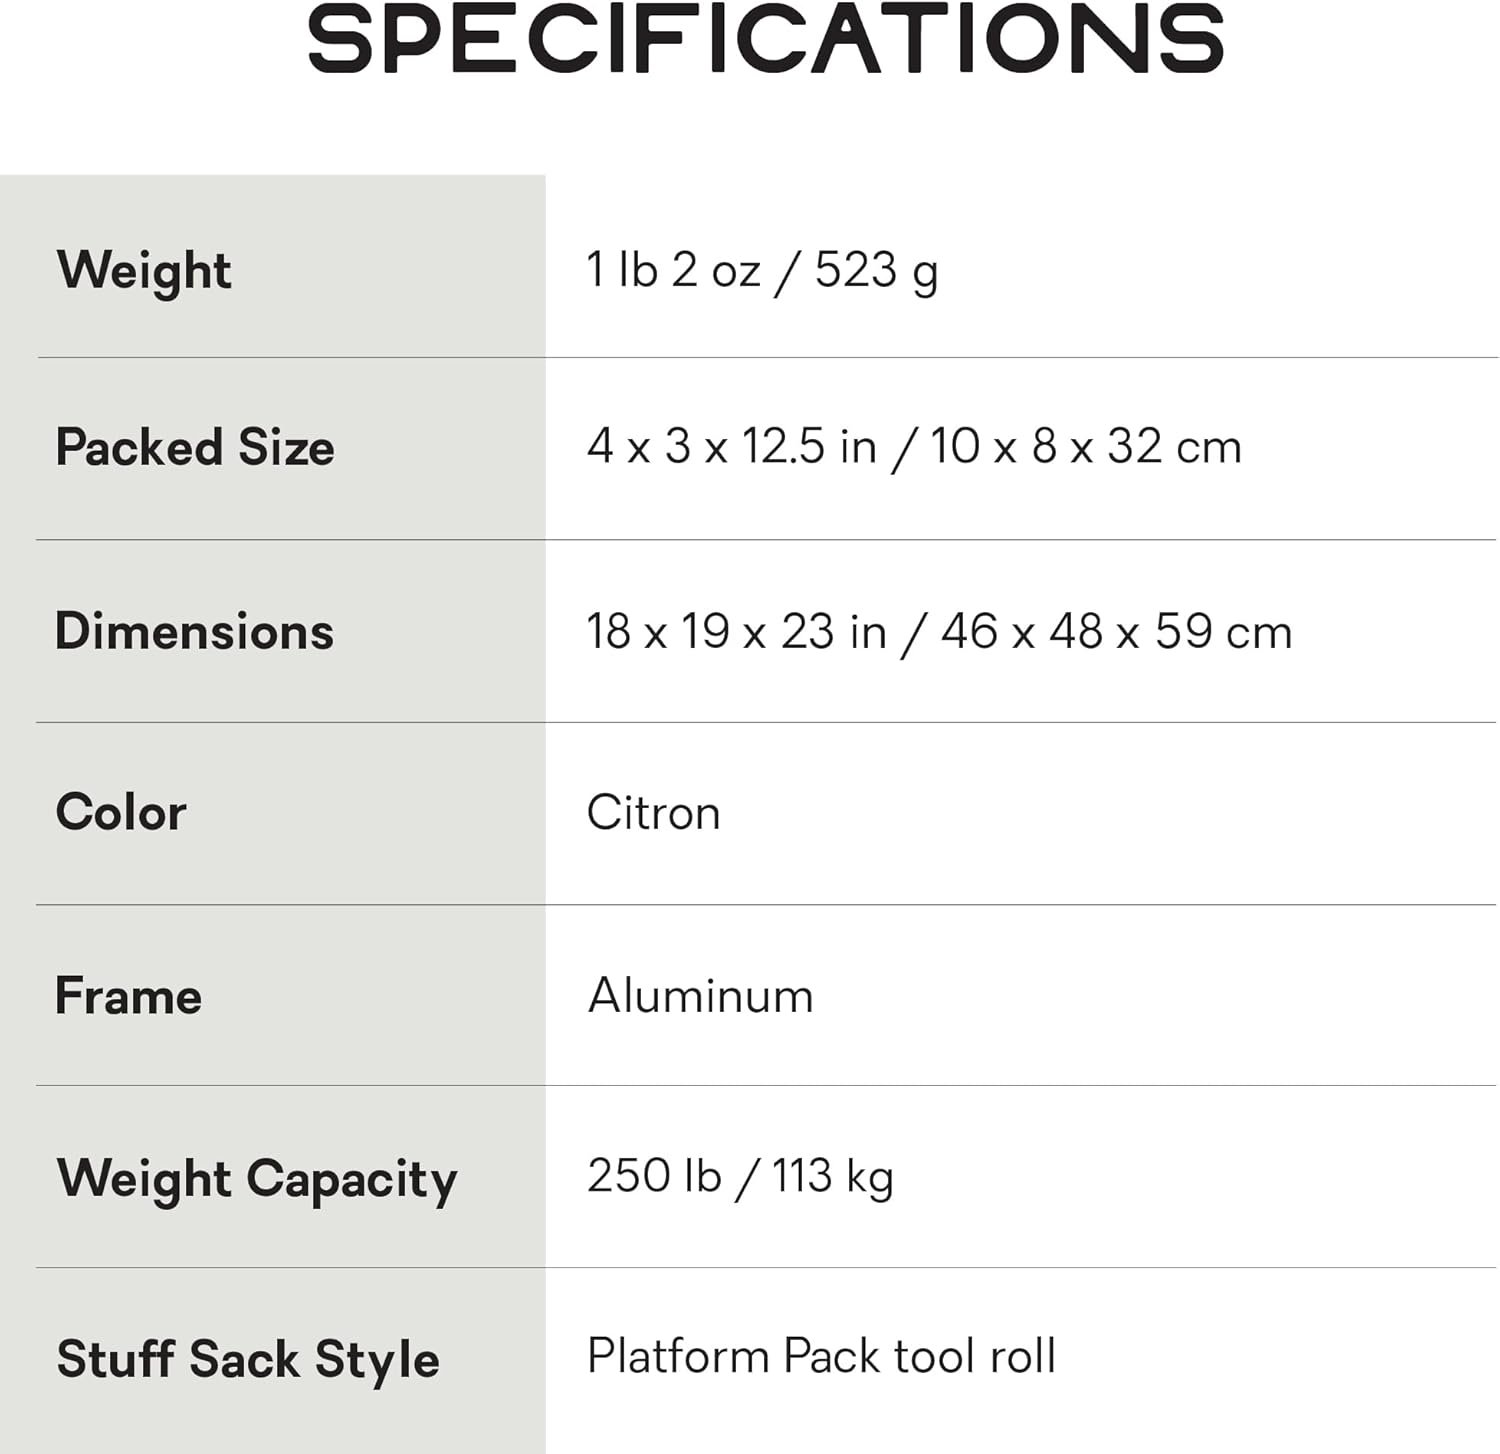This screenshot has height=1454, width=1500.
Task: Click the '1 lb 2 oz' weight value
Action: 673,270
